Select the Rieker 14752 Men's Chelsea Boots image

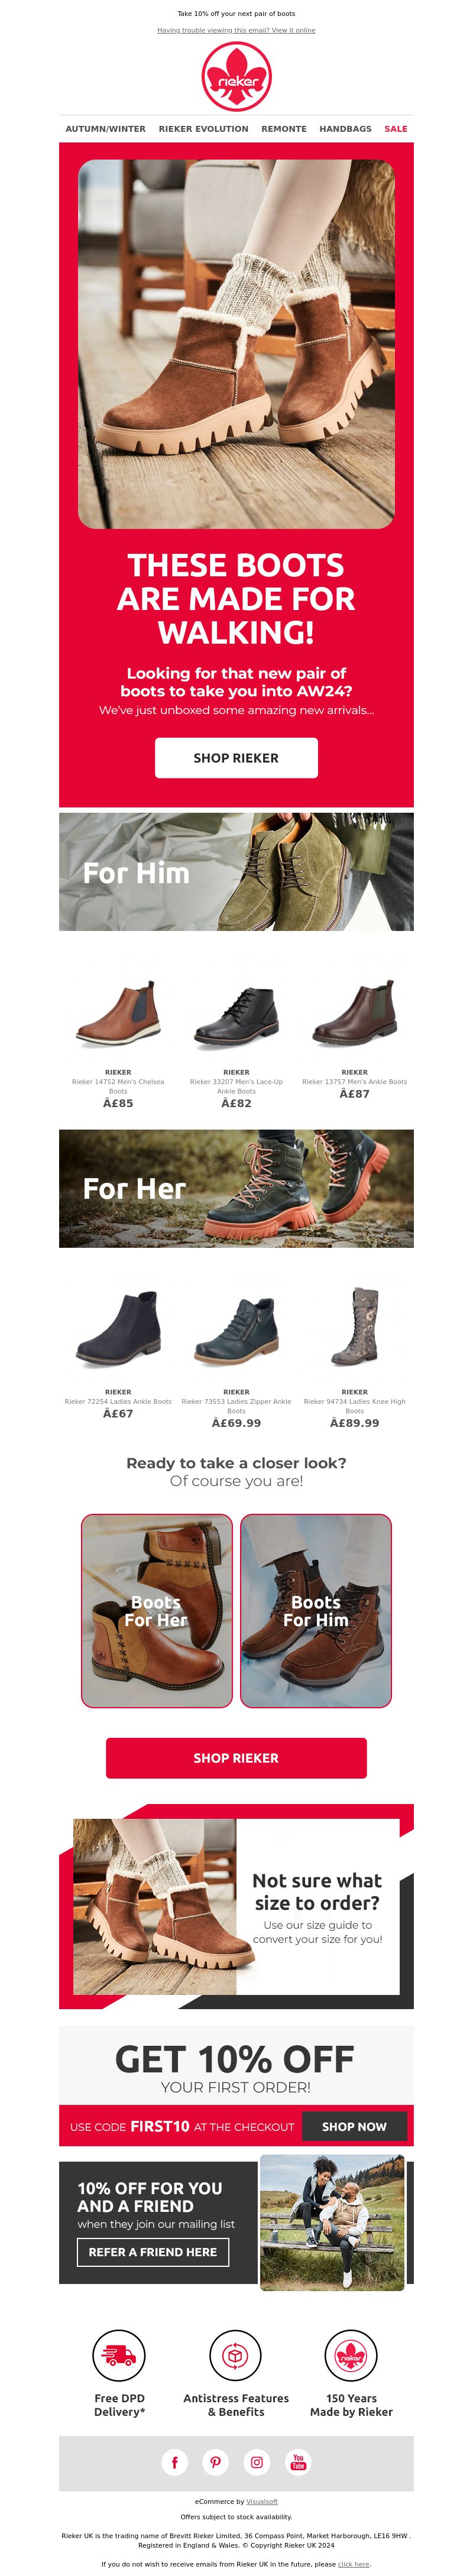coord(118,1014)
